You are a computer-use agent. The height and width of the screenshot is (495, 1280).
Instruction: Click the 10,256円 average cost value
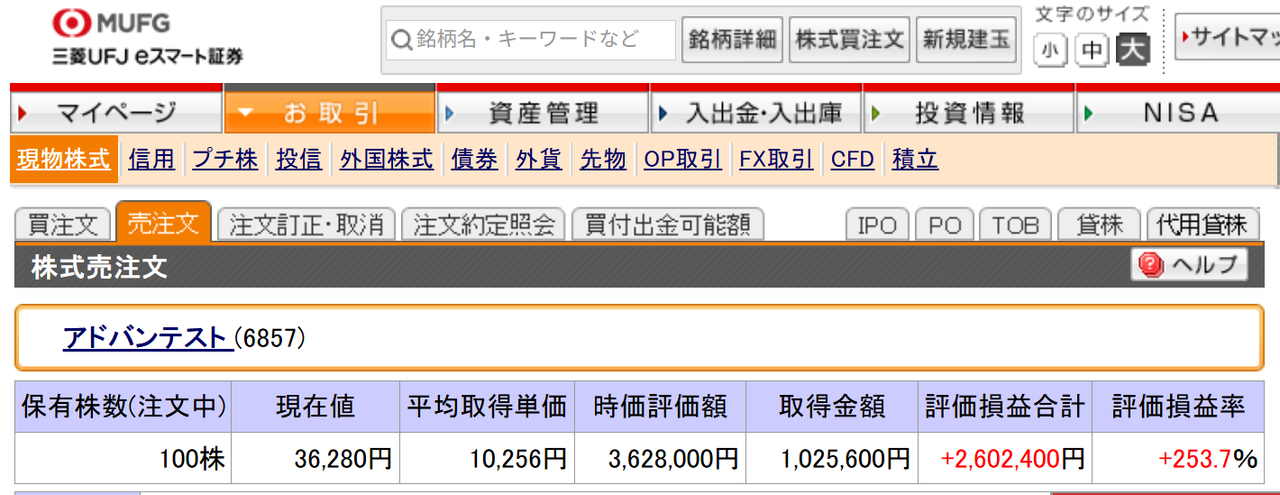pos(517,459)
